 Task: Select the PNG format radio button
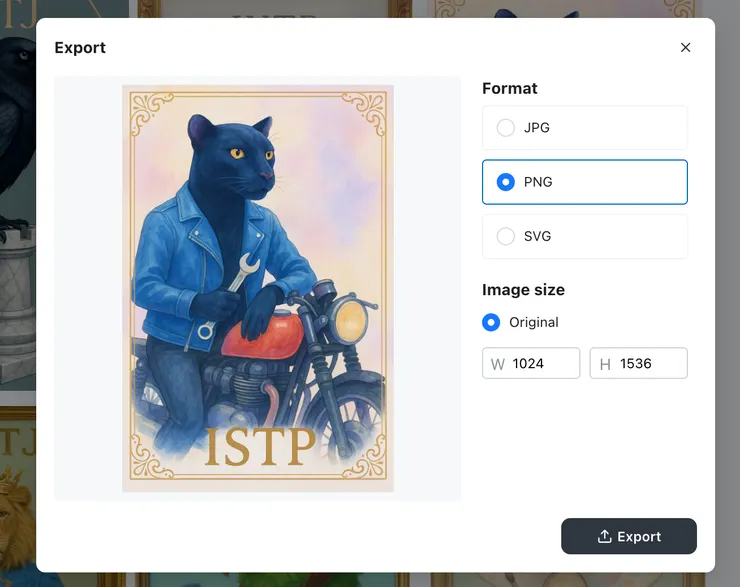tap(506, 182)
